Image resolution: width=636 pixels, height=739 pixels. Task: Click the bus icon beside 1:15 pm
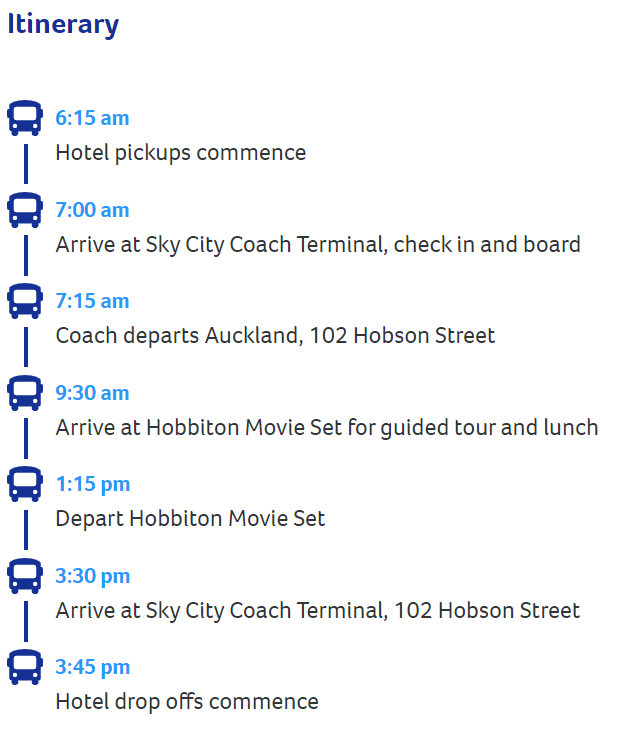point(25,484)
